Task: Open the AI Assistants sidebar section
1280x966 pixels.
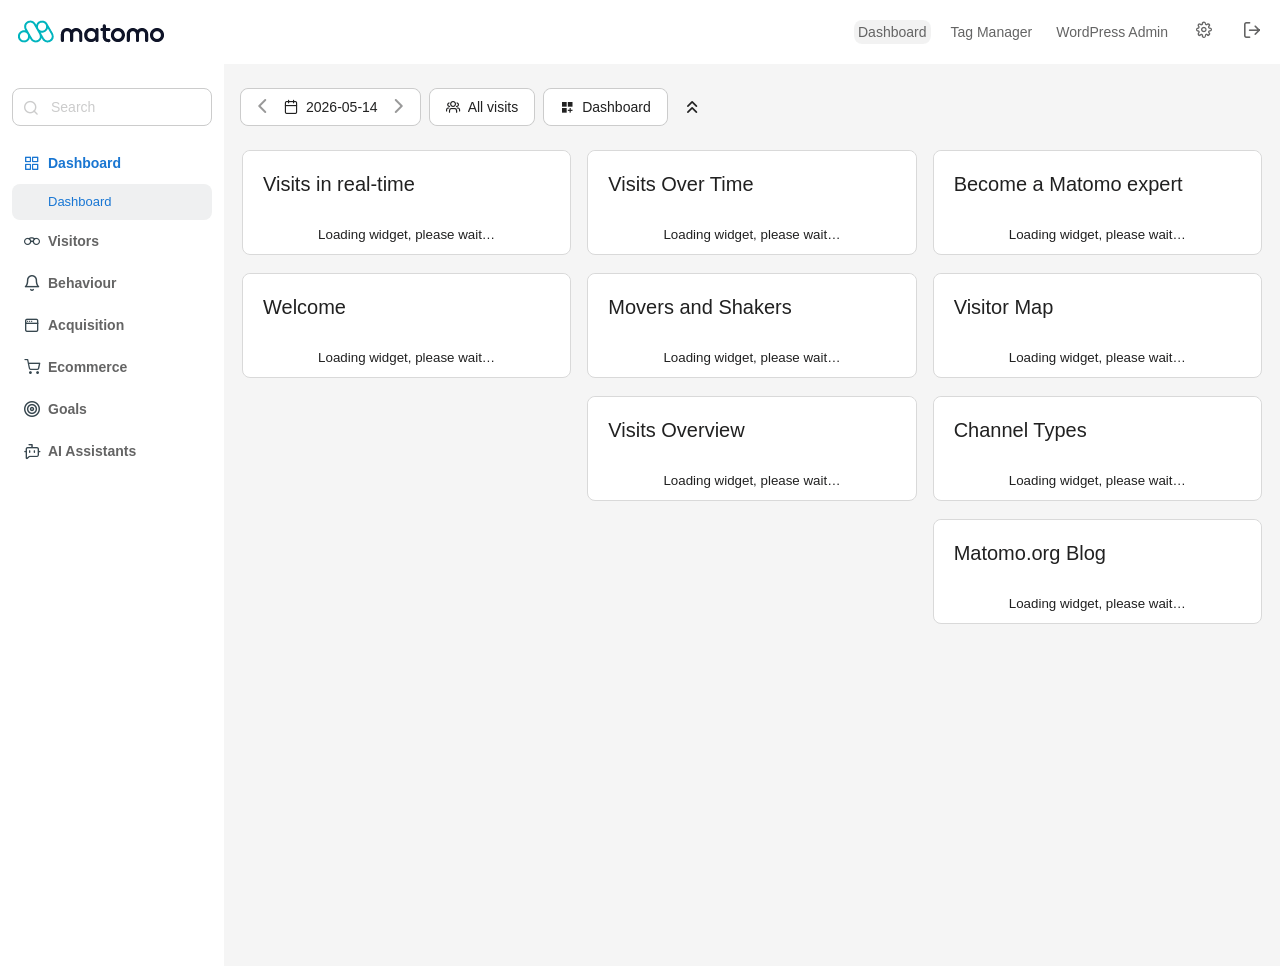Action: (92, 451)
